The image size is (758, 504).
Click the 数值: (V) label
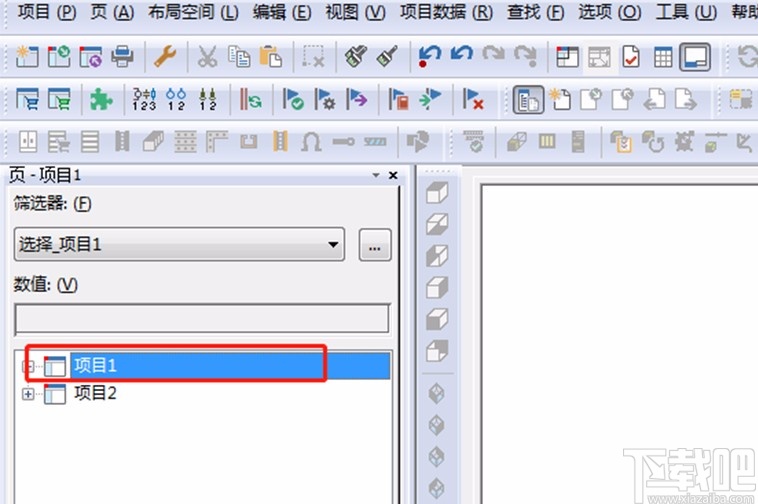click(45, 285)
